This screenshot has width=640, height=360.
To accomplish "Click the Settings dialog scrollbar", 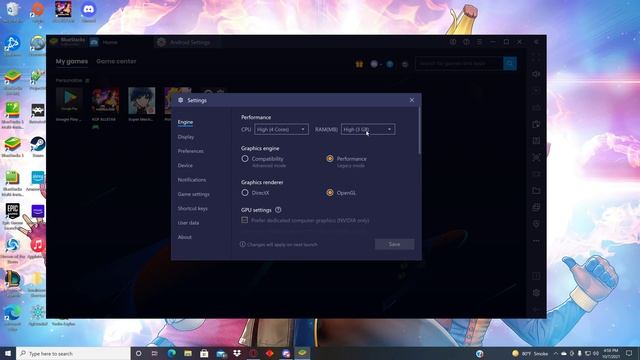I will click(x=419, y=131).
